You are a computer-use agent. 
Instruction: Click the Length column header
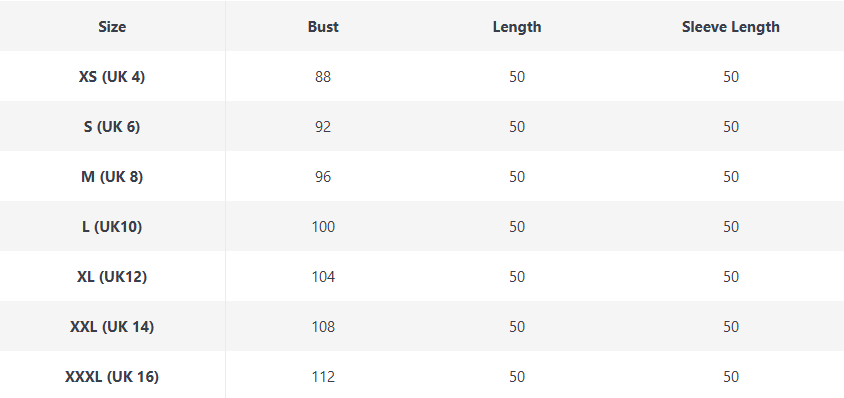(x=517, y=27)
